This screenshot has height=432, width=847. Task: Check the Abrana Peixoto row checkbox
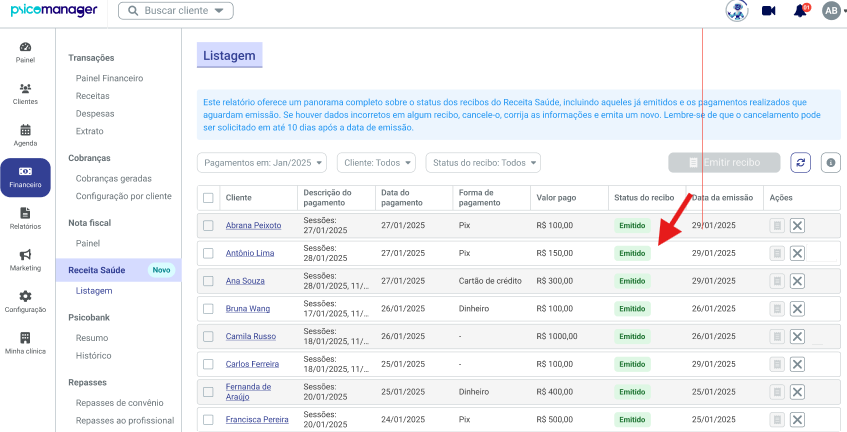tap(208, 225)
